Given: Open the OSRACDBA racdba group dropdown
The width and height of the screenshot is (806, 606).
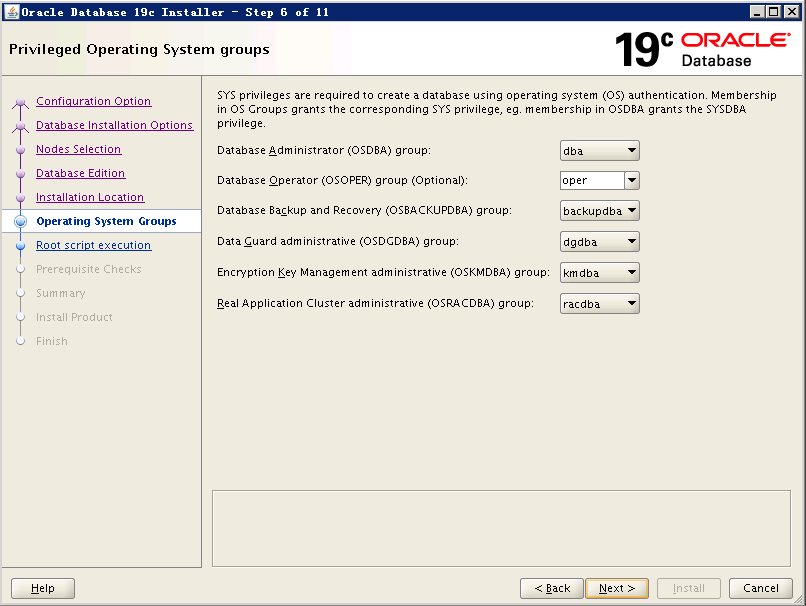Looking at the screenshot, I should coord(599,304).
